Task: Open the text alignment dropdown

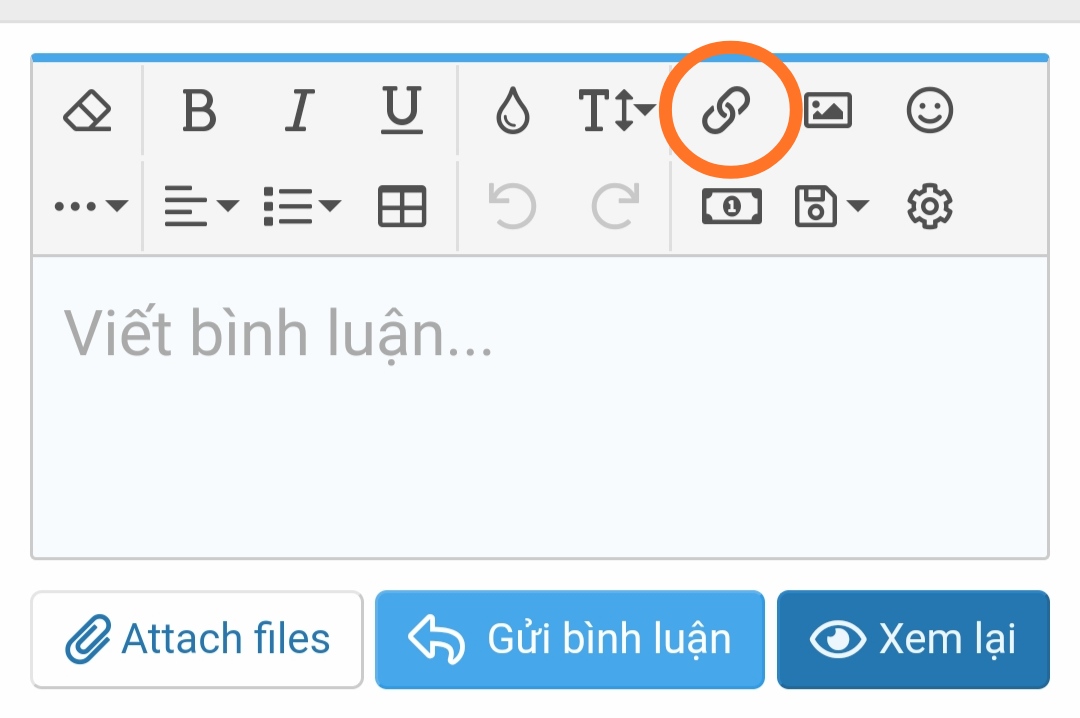Action: (200, 207)
